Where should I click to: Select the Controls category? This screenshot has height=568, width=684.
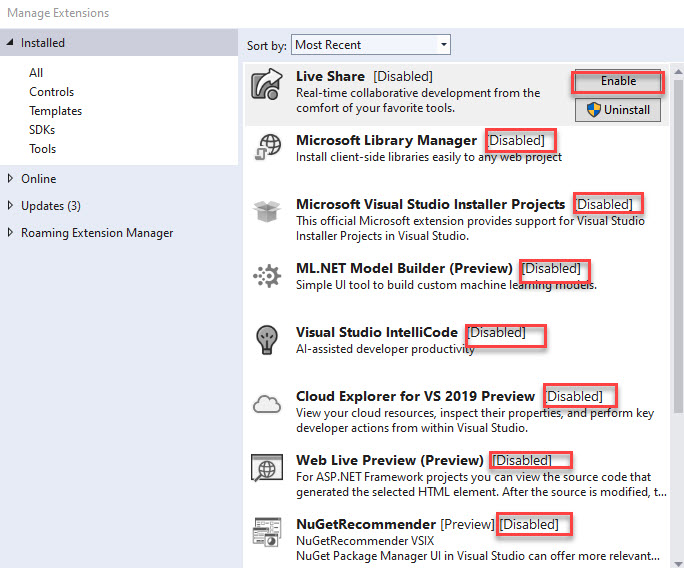click(51, 92)
